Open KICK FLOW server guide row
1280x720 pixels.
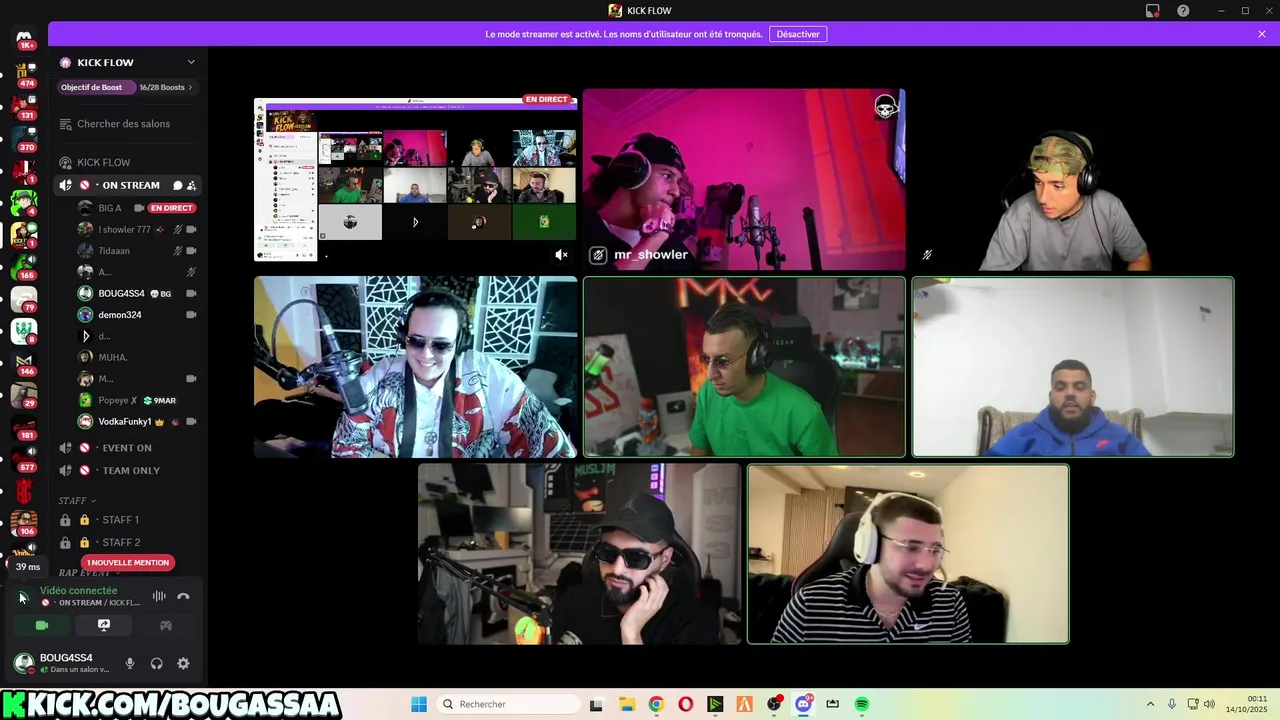coord(127,162)
